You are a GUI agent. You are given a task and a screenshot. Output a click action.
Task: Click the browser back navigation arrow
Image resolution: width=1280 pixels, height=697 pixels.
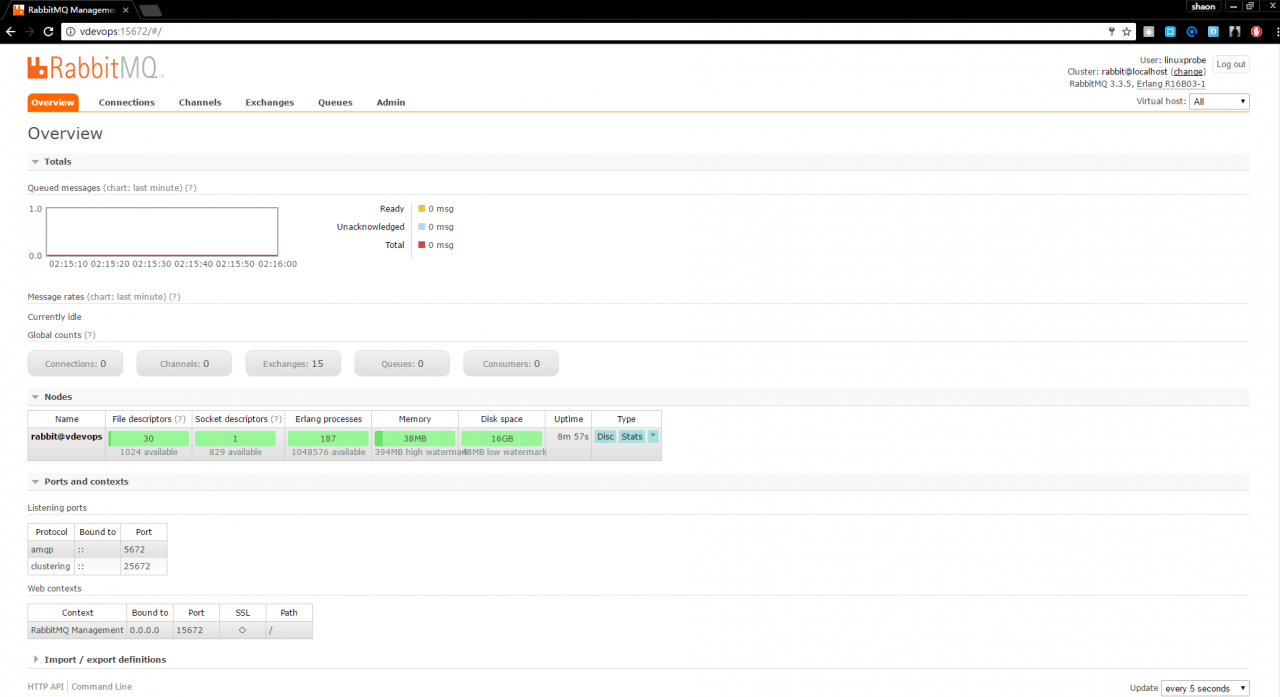(10, 31)
